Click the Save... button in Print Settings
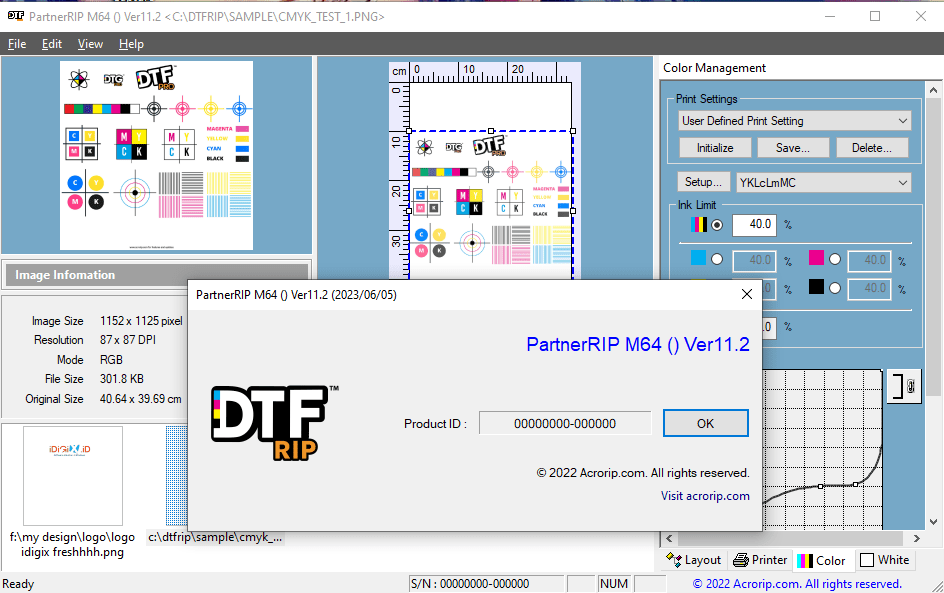This screenshot has height=593, width=944. [793, 147]
